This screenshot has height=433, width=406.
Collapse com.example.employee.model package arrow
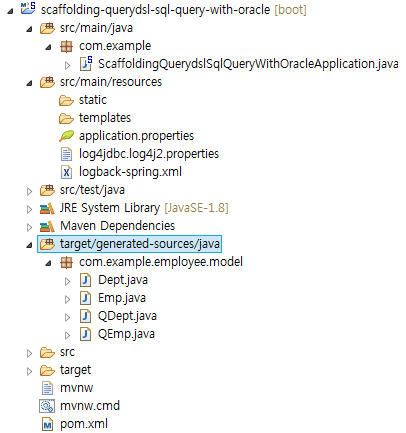[x=49, y=263]
